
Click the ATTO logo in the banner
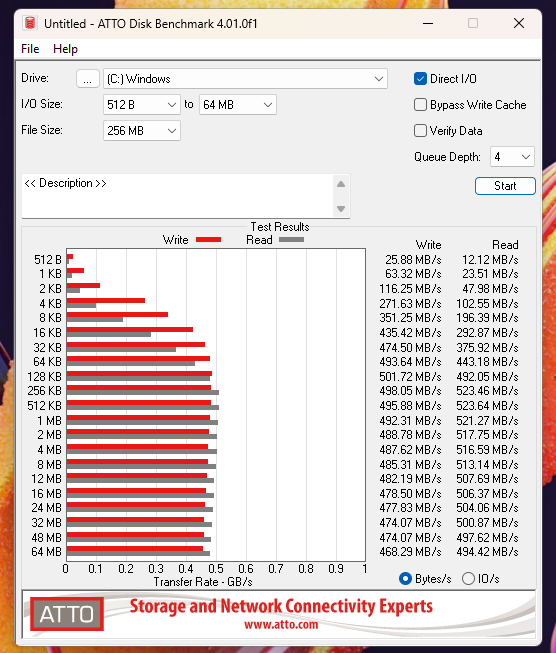(67, 614)
